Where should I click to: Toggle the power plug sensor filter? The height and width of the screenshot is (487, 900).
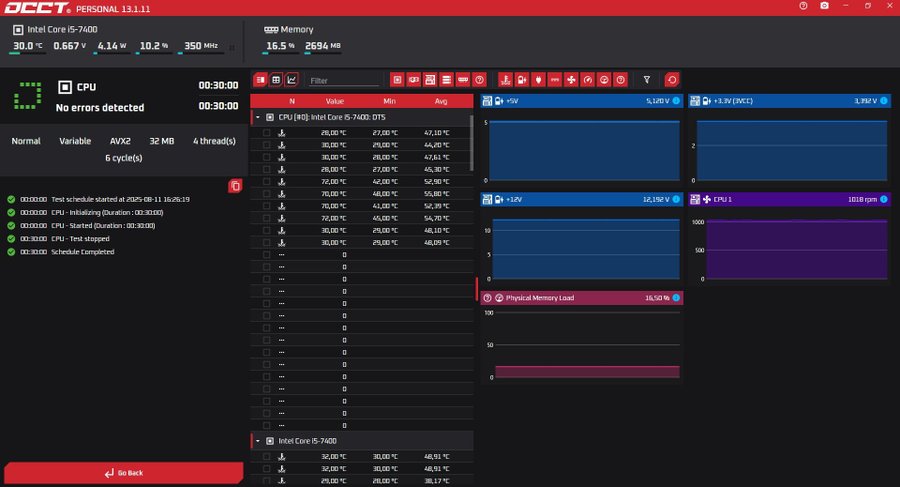pos(538,80)
